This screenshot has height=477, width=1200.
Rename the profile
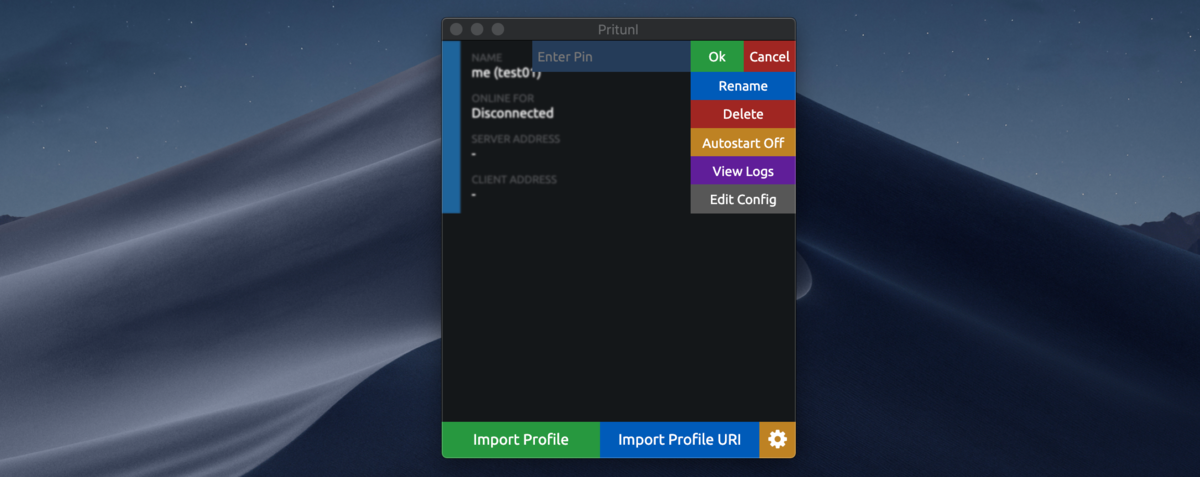pos(743,86)
